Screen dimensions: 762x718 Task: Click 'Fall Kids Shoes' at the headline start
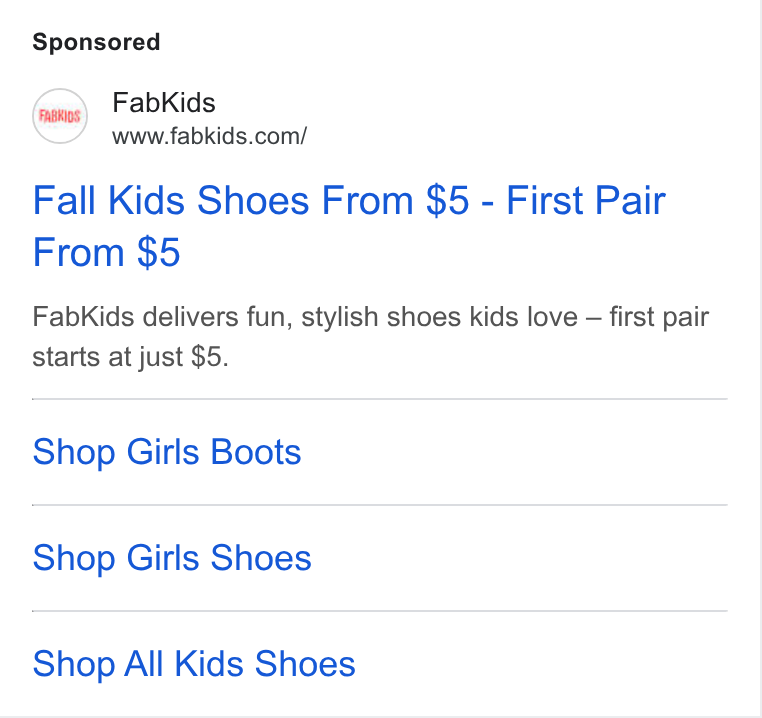point(171,200)
